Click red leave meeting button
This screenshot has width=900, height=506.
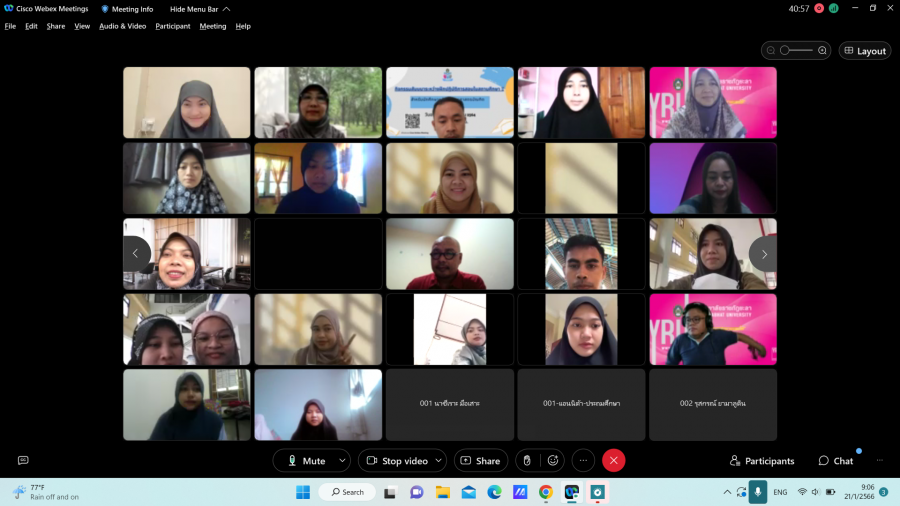[x=614, y=460]
